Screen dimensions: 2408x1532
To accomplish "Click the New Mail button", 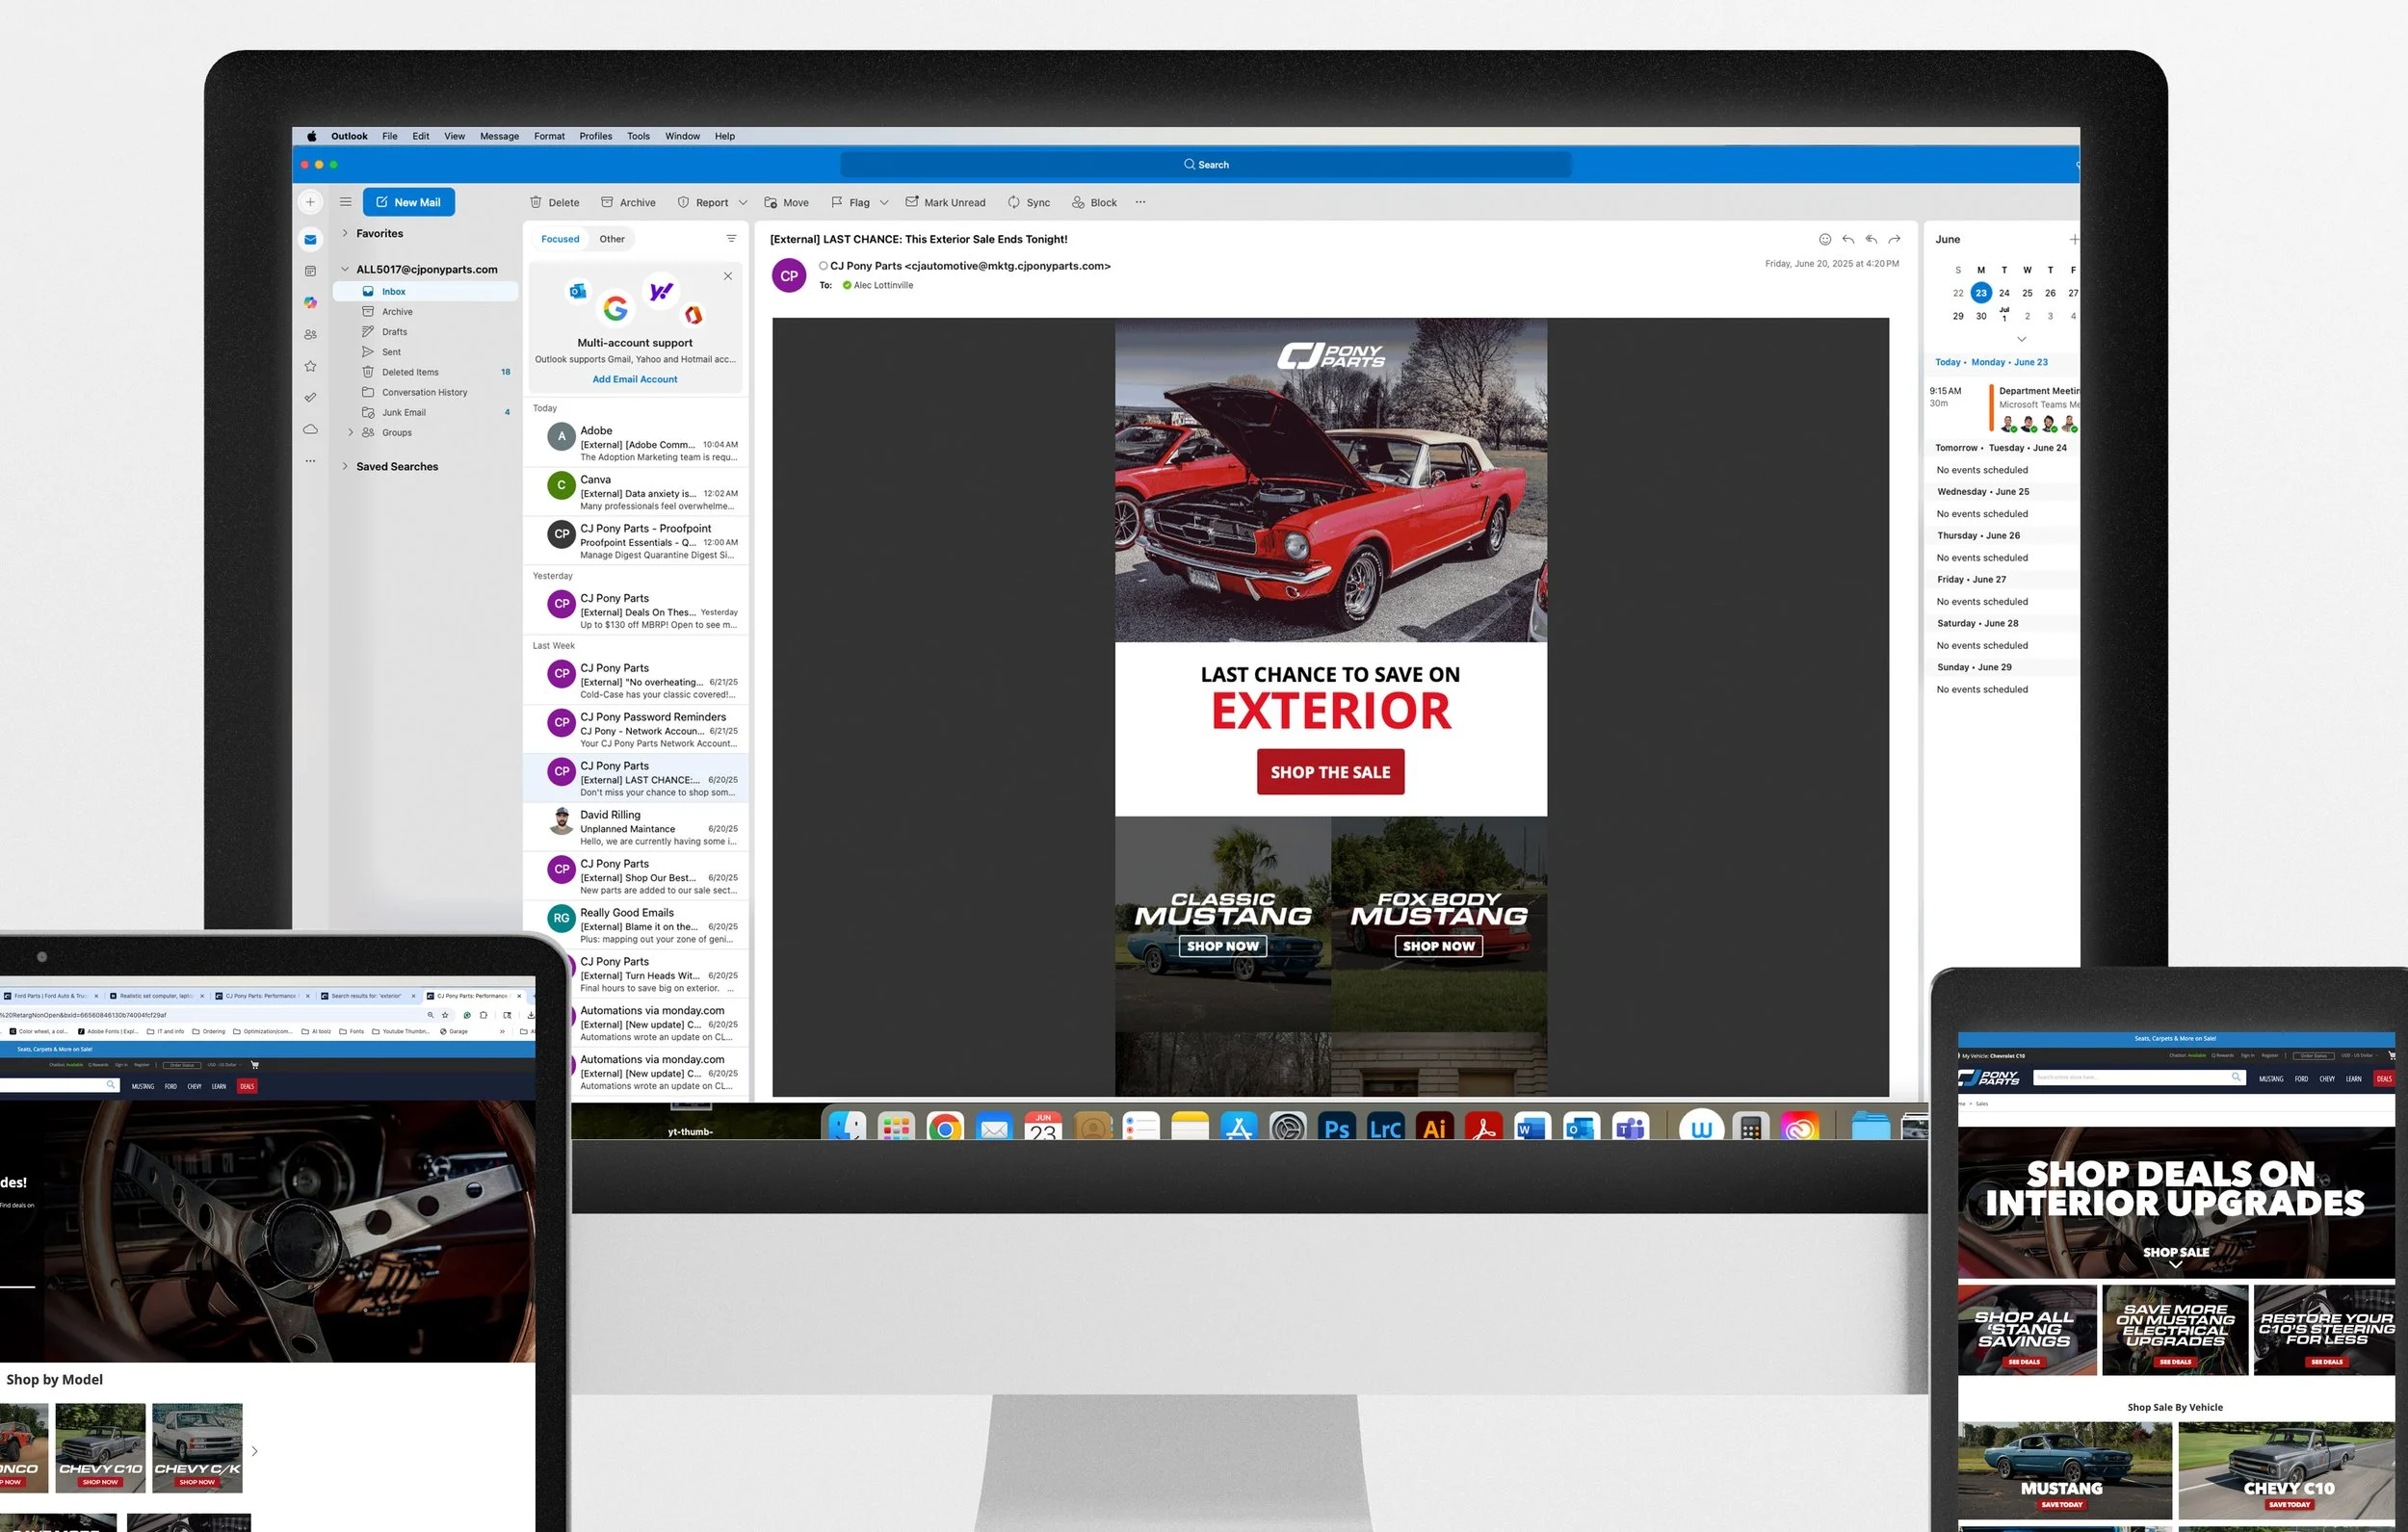I will pos(409,202).
